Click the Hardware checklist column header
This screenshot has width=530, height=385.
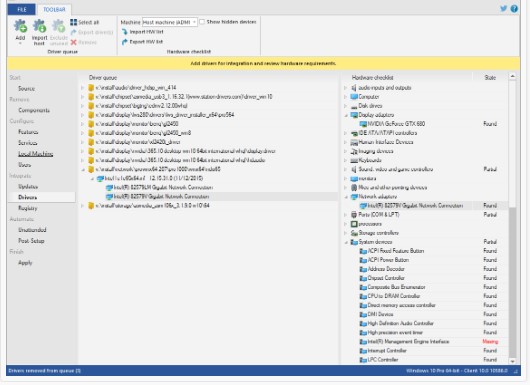pos(372,78)
